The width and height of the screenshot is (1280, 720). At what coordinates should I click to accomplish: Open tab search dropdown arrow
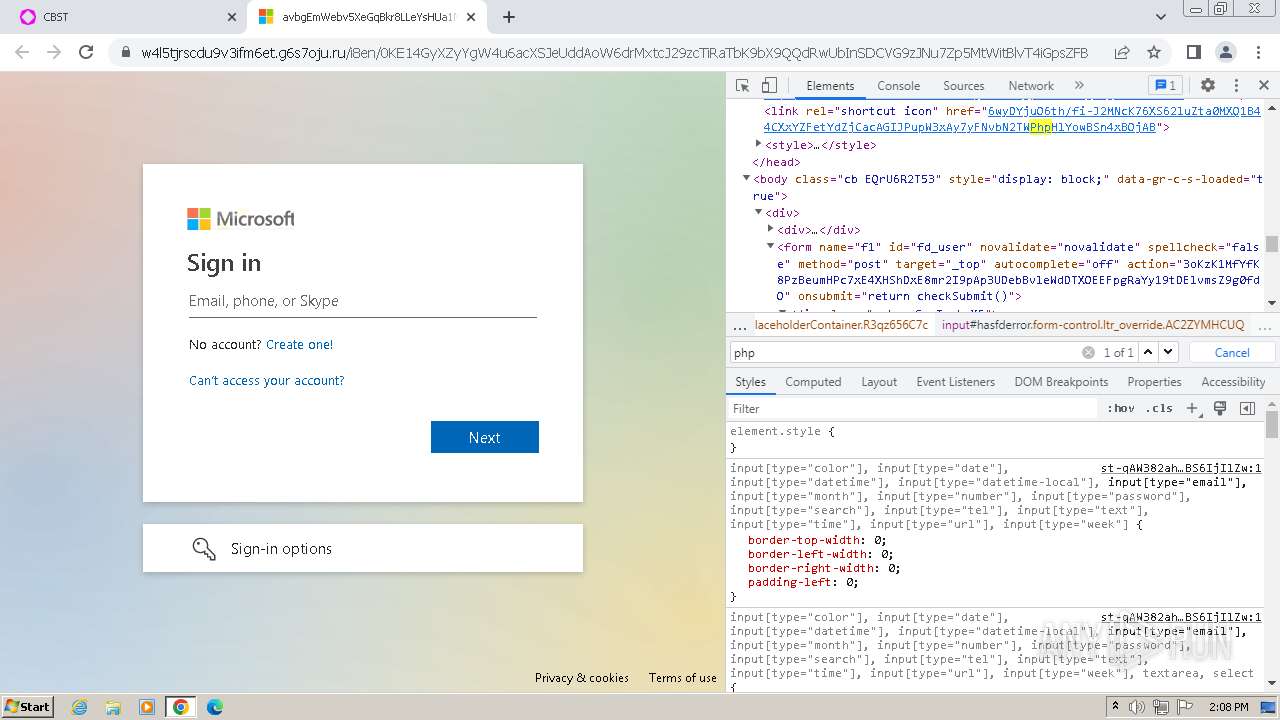click(1161, 17)
